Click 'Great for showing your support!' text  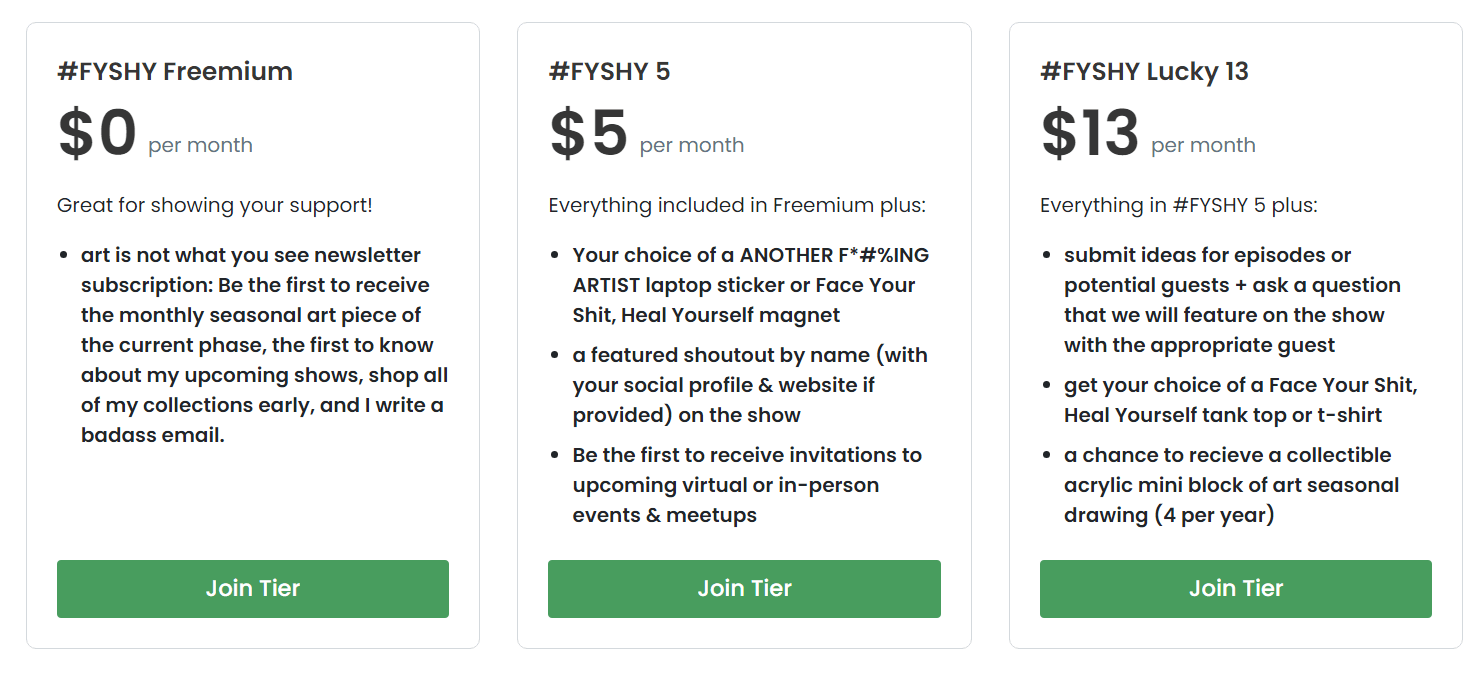point(215,206)
